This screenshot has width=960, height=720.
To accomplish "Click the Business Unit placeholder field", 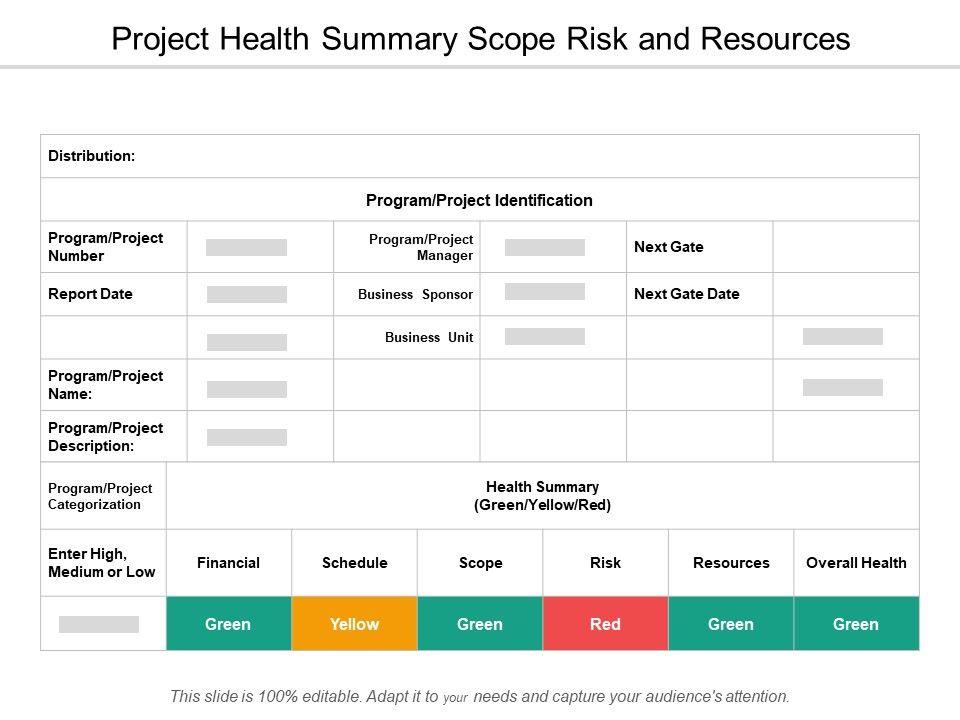I will coord(544,336).
